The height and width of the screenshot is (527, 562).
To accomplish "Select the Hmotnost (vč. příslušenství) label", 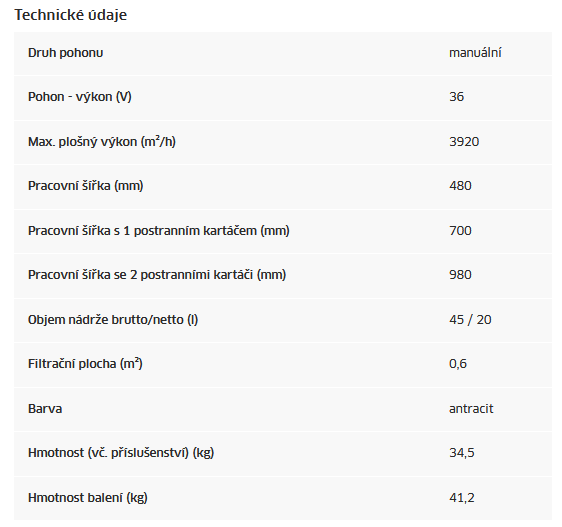I will click(x=121, y=453).
